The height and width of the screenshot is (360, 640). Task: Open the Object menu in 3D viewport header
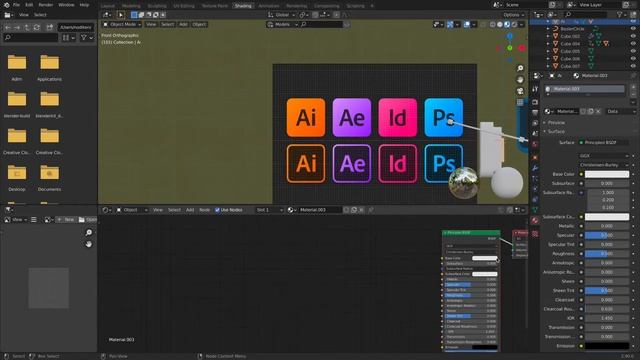click(x=199, y=24)
